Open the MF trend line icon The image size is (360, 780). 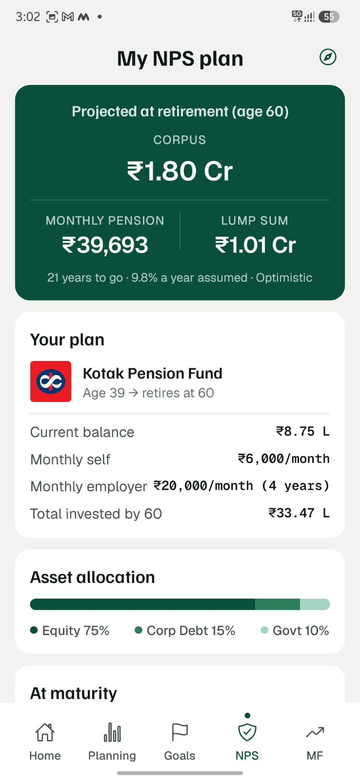click(315, 732)
